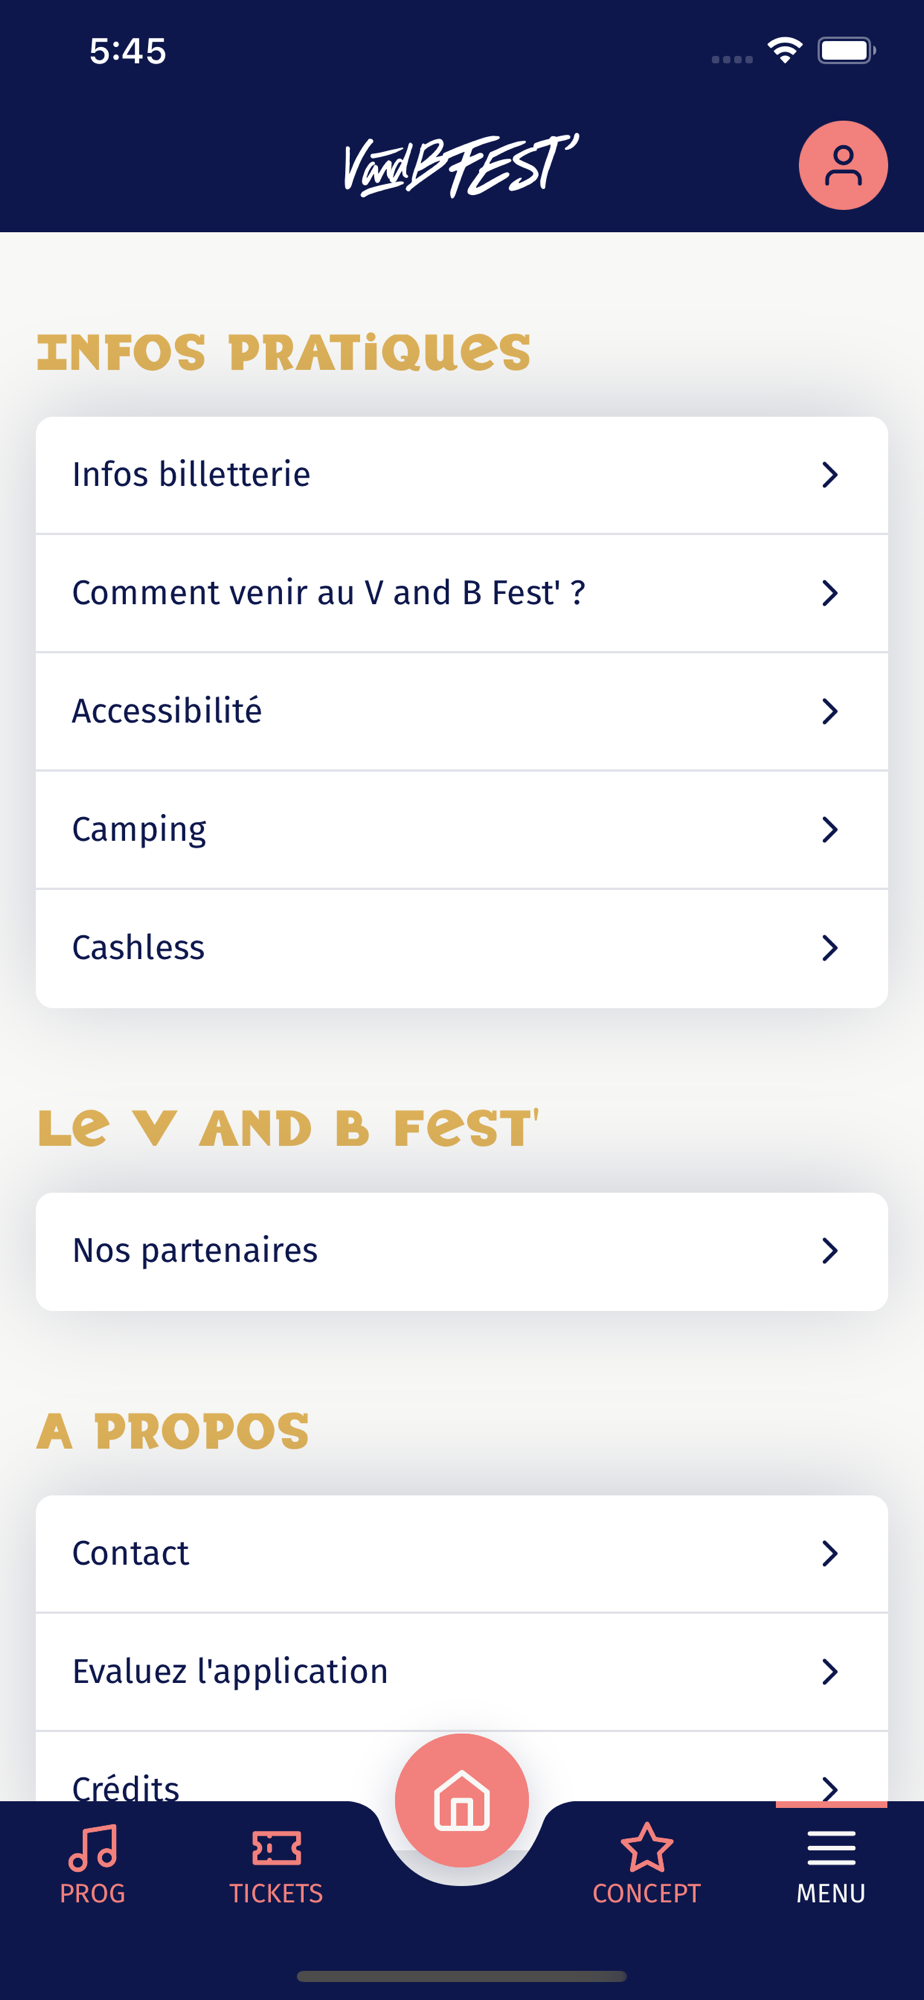
Task: Tap the home icon button
Action: pos(462,1800)
